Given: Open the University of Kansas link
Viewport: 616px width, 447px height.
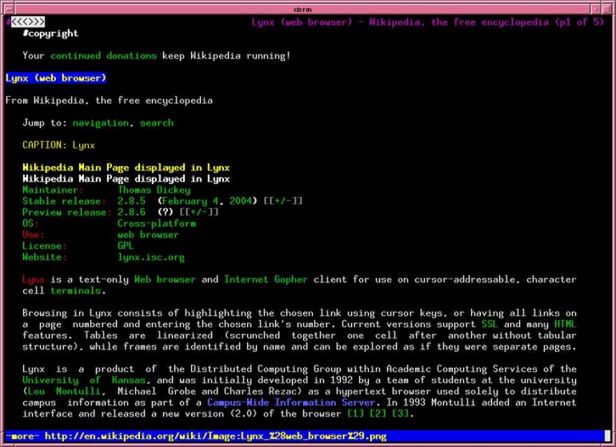Looking at the screenshot, I should pos(84,380).
